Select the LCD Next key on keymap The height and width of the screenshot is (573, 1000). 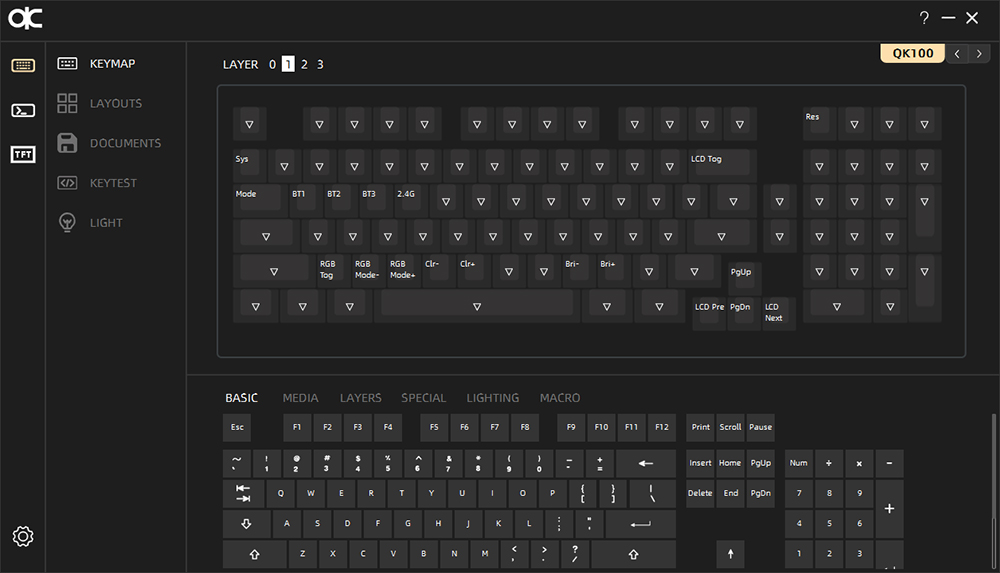[x=779, y=313]
